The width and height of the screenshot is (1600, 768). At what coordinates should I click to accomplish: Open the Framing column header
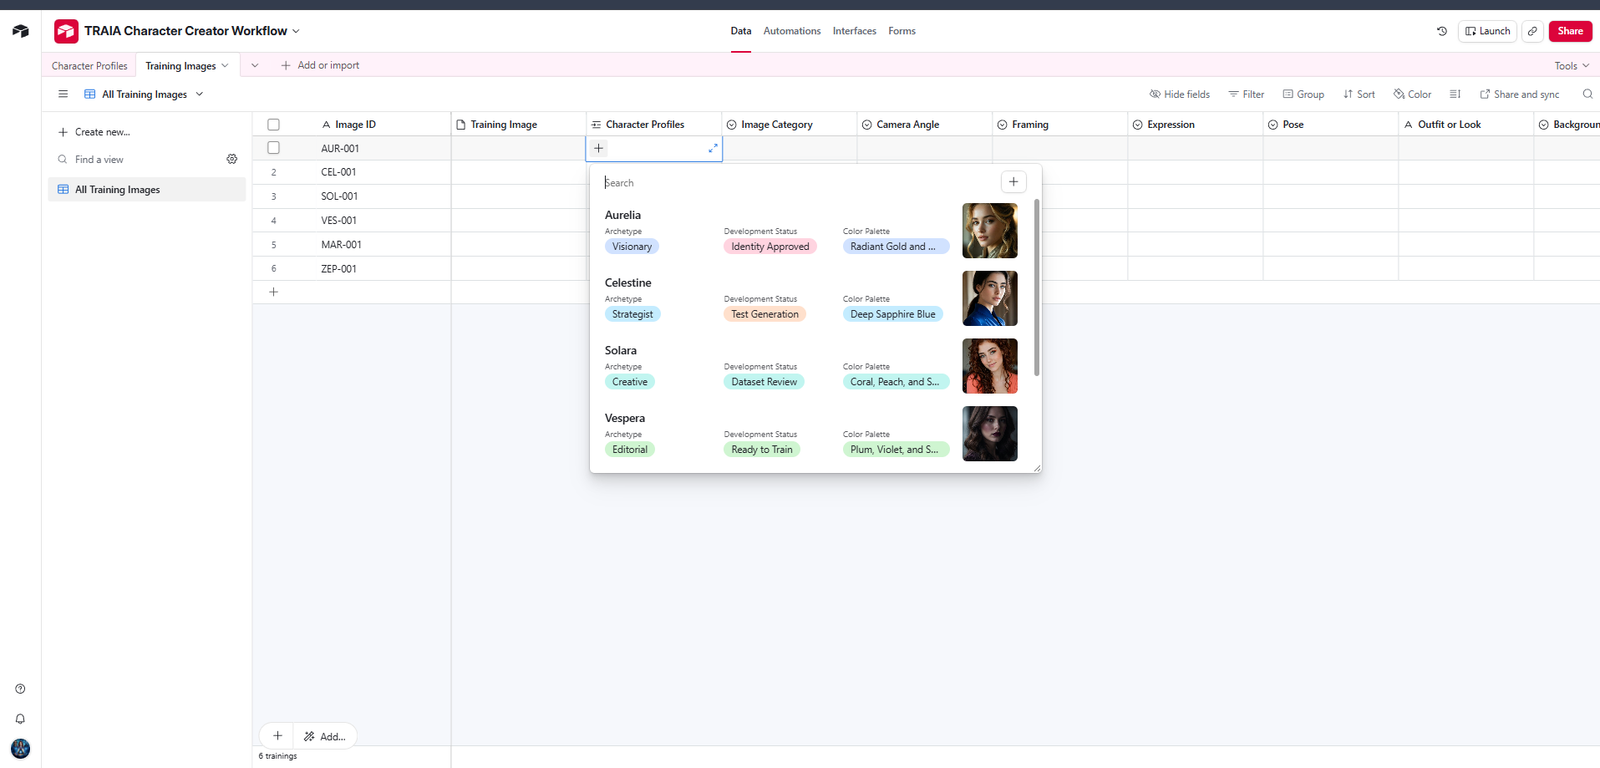tap(1060, 124)
